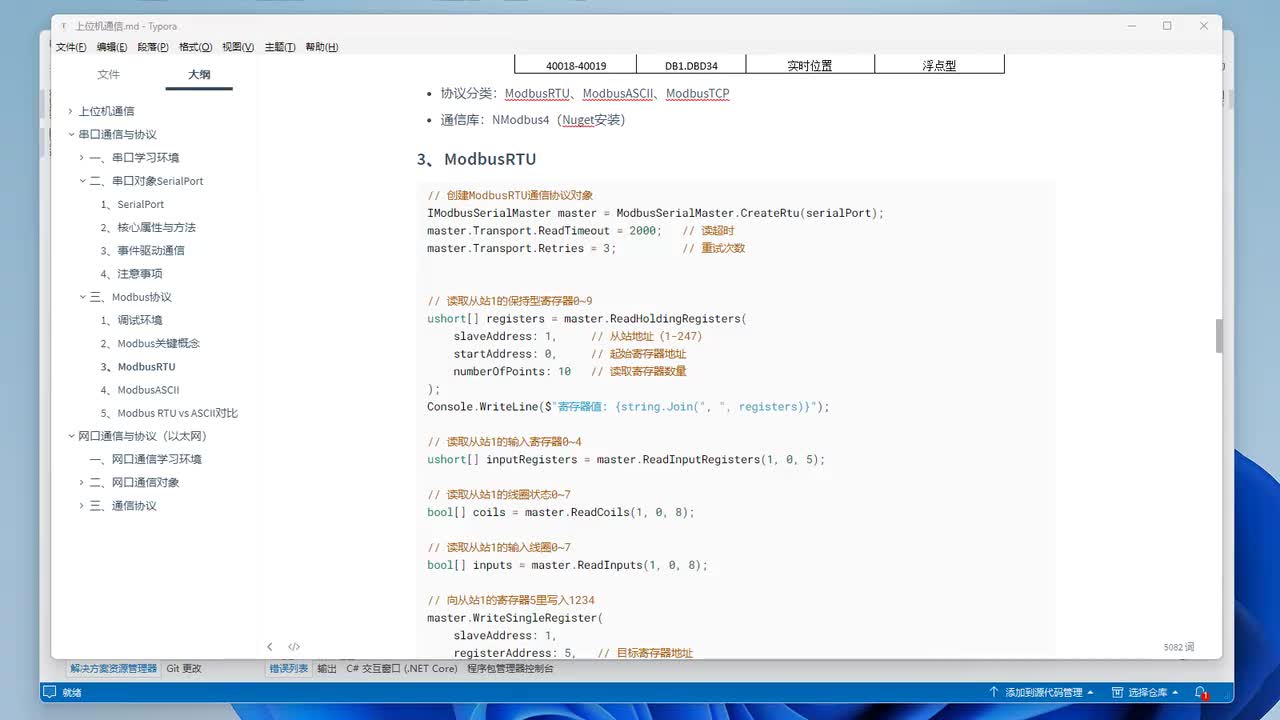This screenshot has width=1280, height=720.
Task: Open 输出 tab in Visual Studio
Action: click(327, 668)
